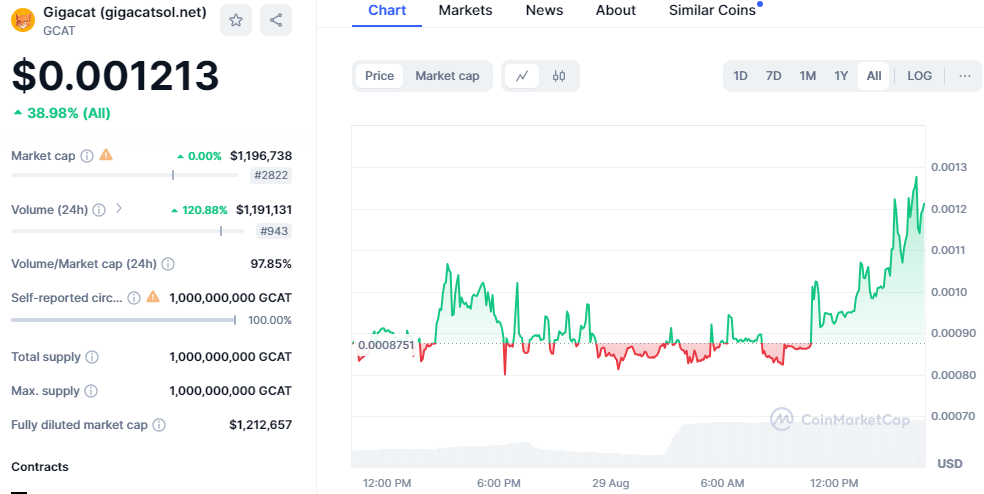
Task: Click the Volume (24h) rank slider bar
Action: pos(127,231)
